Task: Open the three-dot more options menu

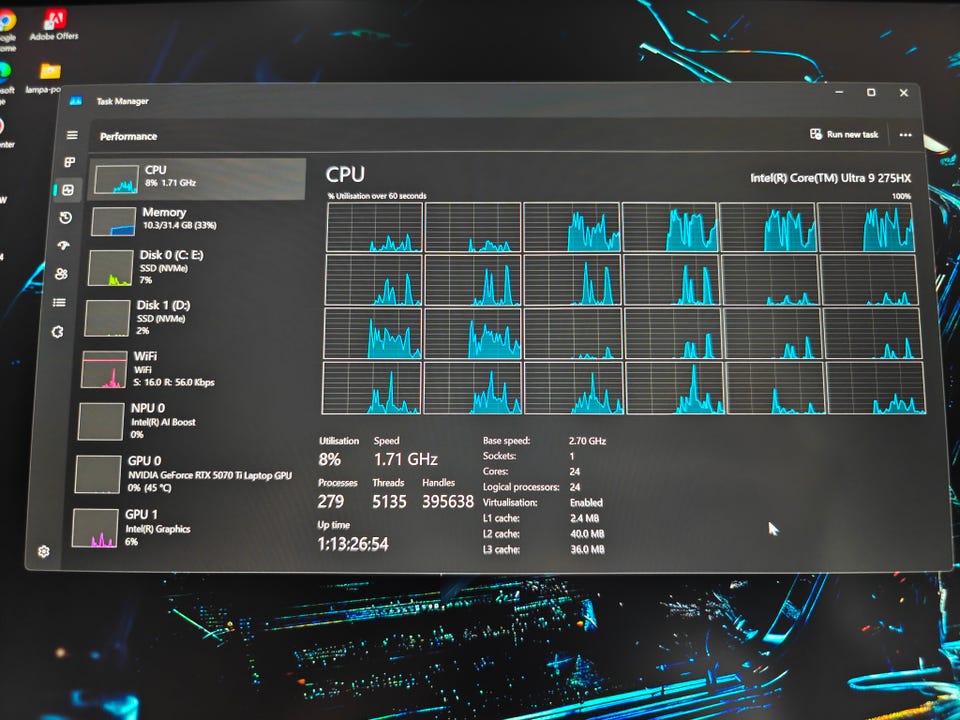Action: pos(906,135)
